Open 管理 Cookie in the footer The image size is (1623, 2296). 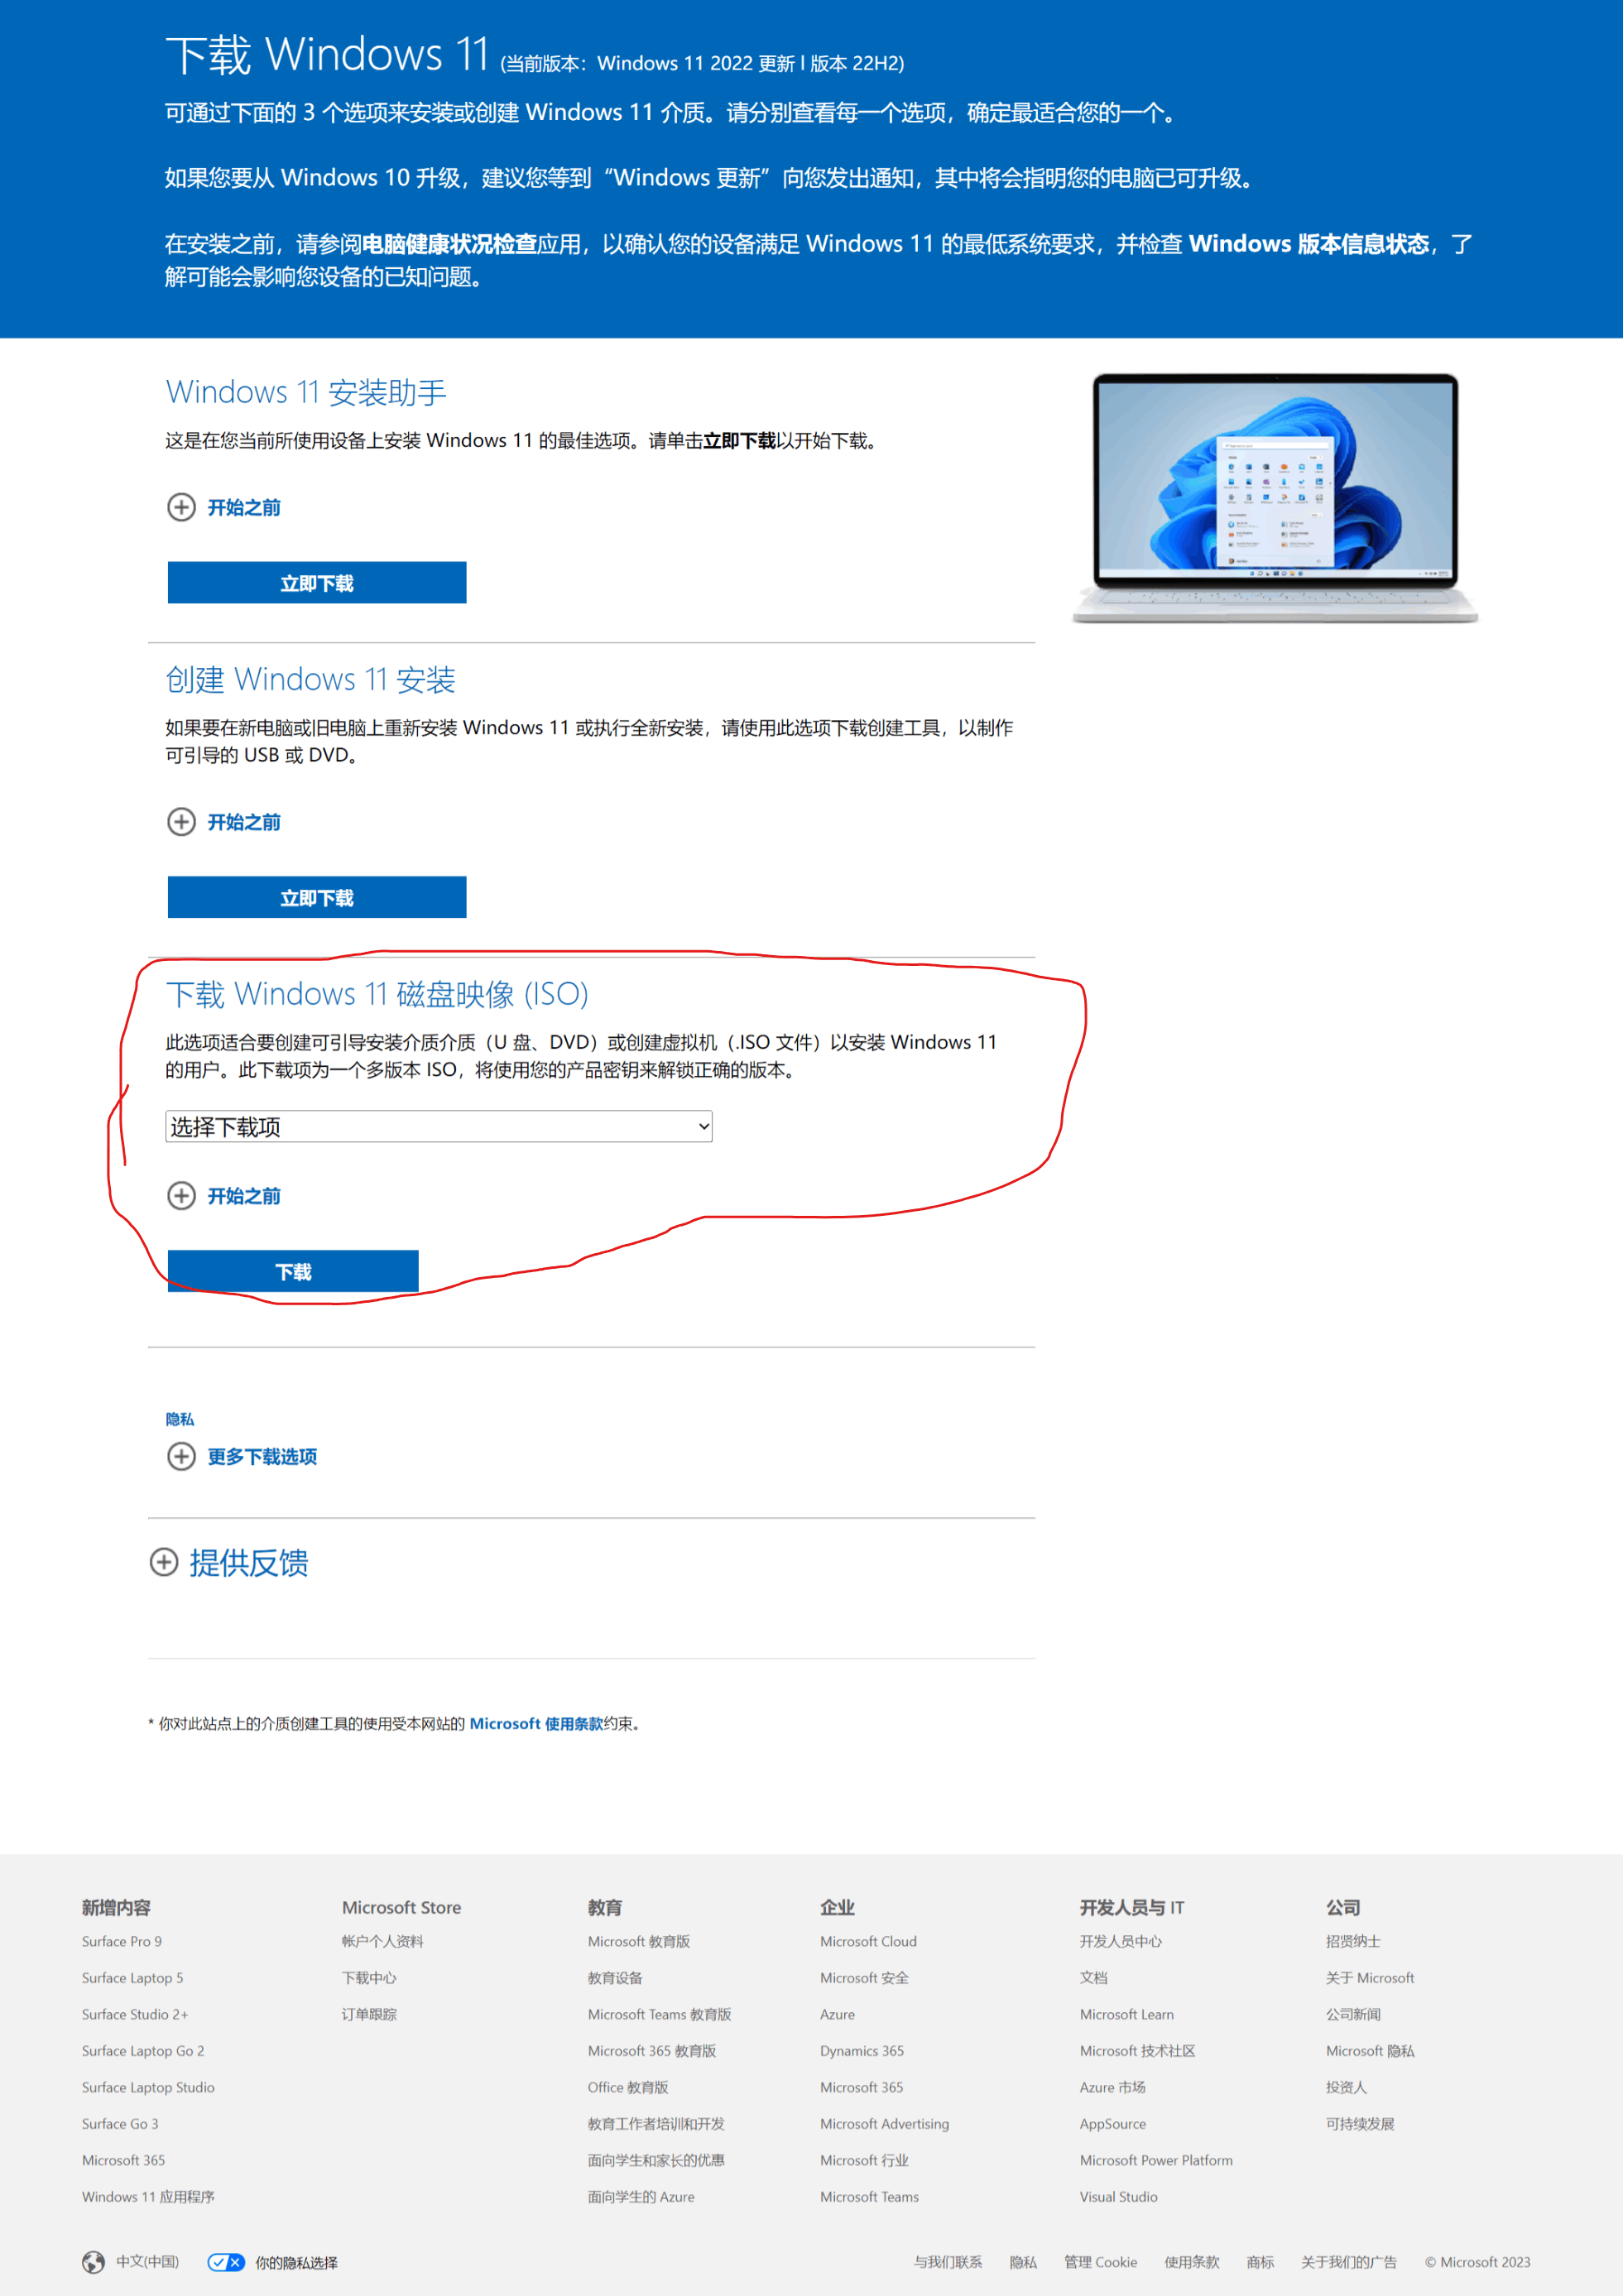(1100, 2262)
